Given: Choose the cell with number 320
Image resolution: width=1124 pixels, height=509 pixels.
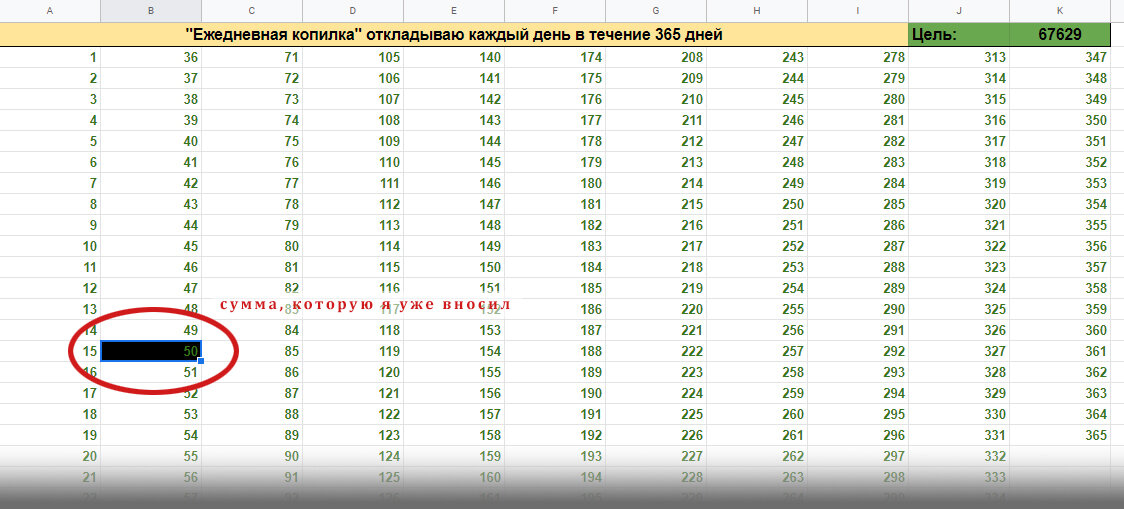Looking at the screenshot, I should (959, 204).
